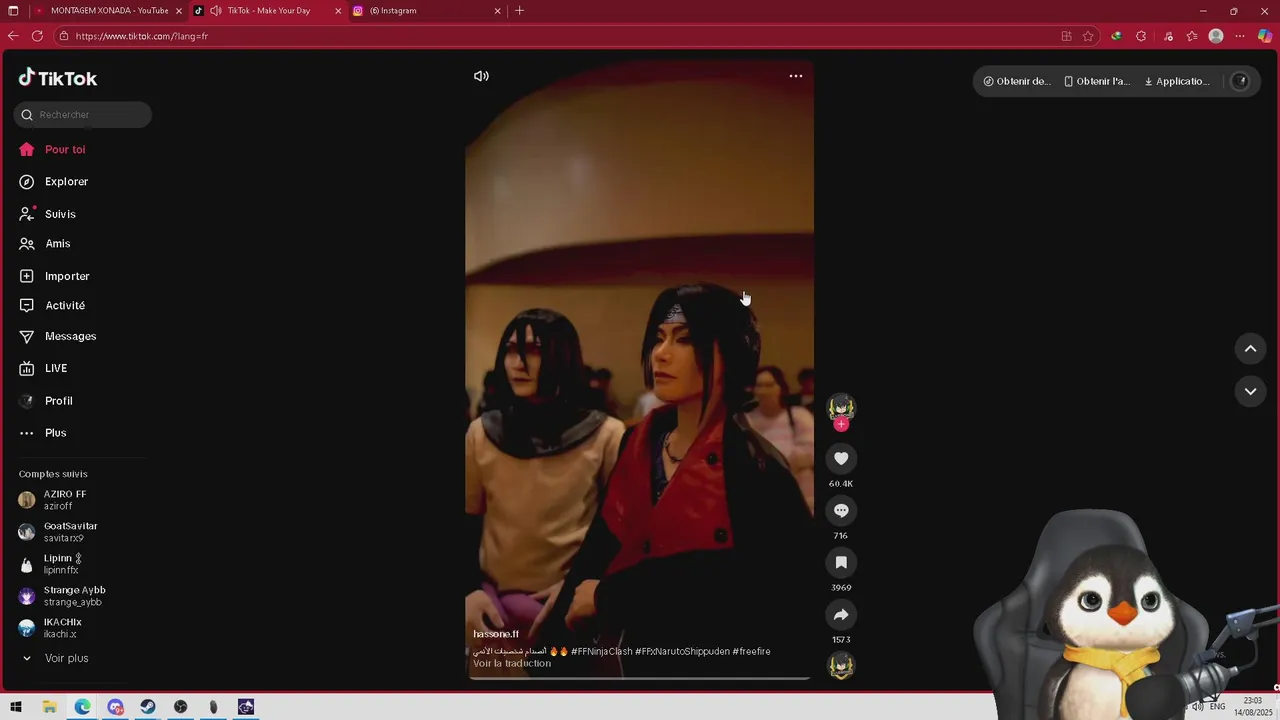The height and width of the screenshot is (720, 1280).
Task: Add page to favorites with star
Action: (x=1088, y=36)
